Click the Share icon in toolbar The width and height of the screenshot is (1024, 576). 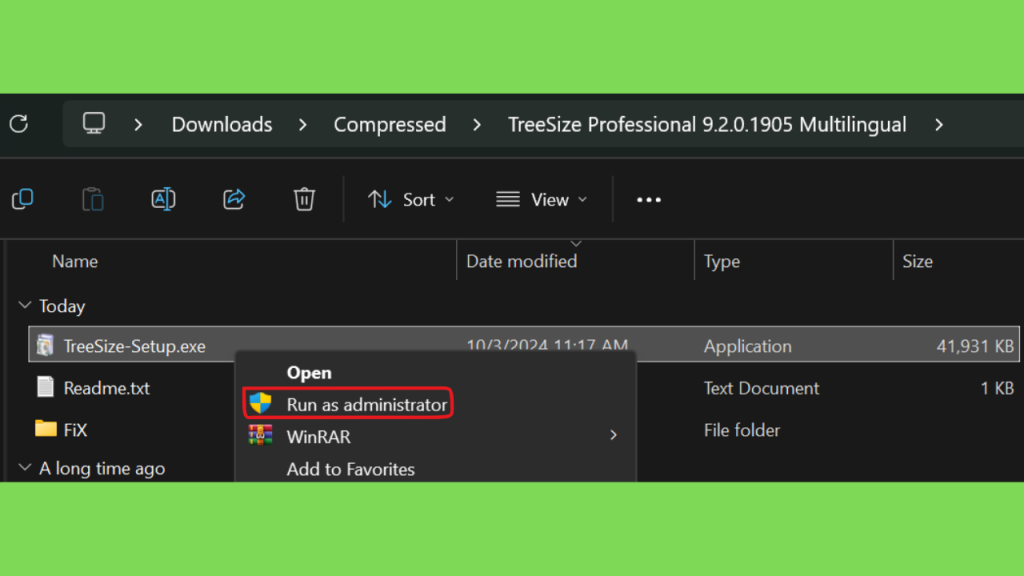click(234, 199)
